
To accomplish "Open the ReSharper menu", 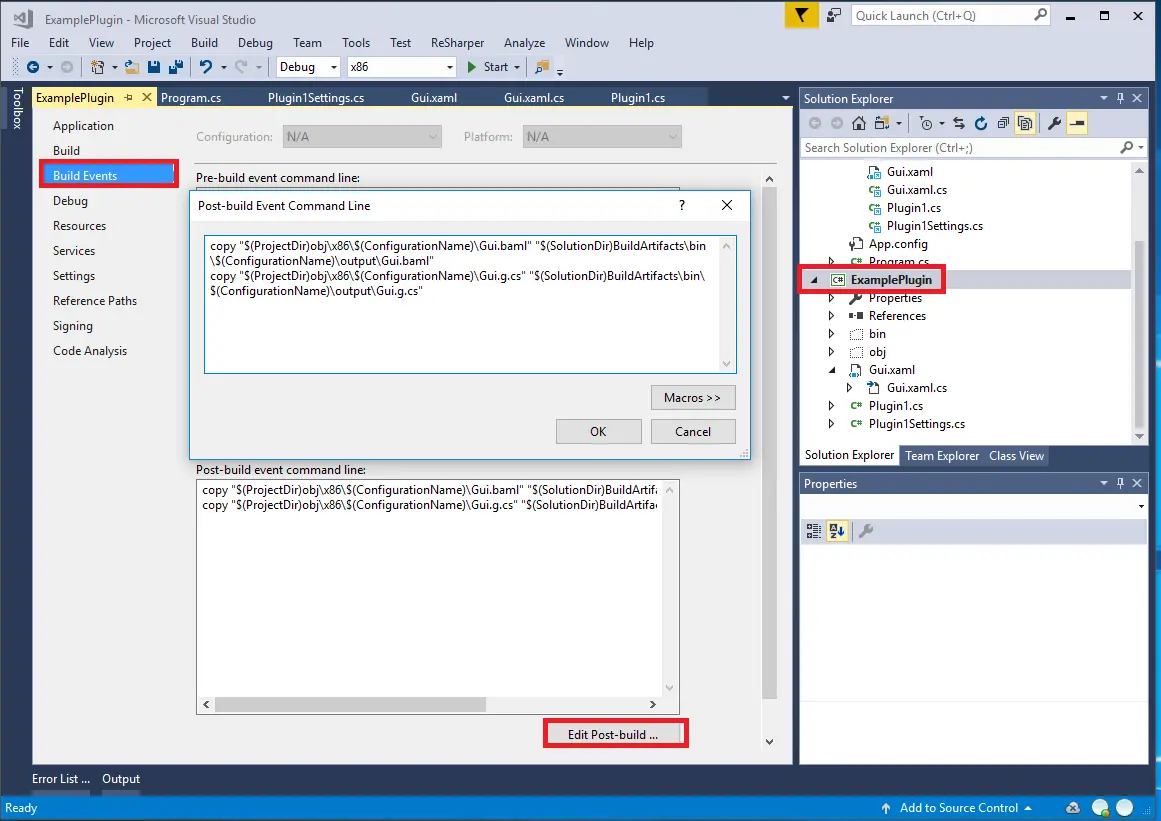I will [x=458, y=43].
